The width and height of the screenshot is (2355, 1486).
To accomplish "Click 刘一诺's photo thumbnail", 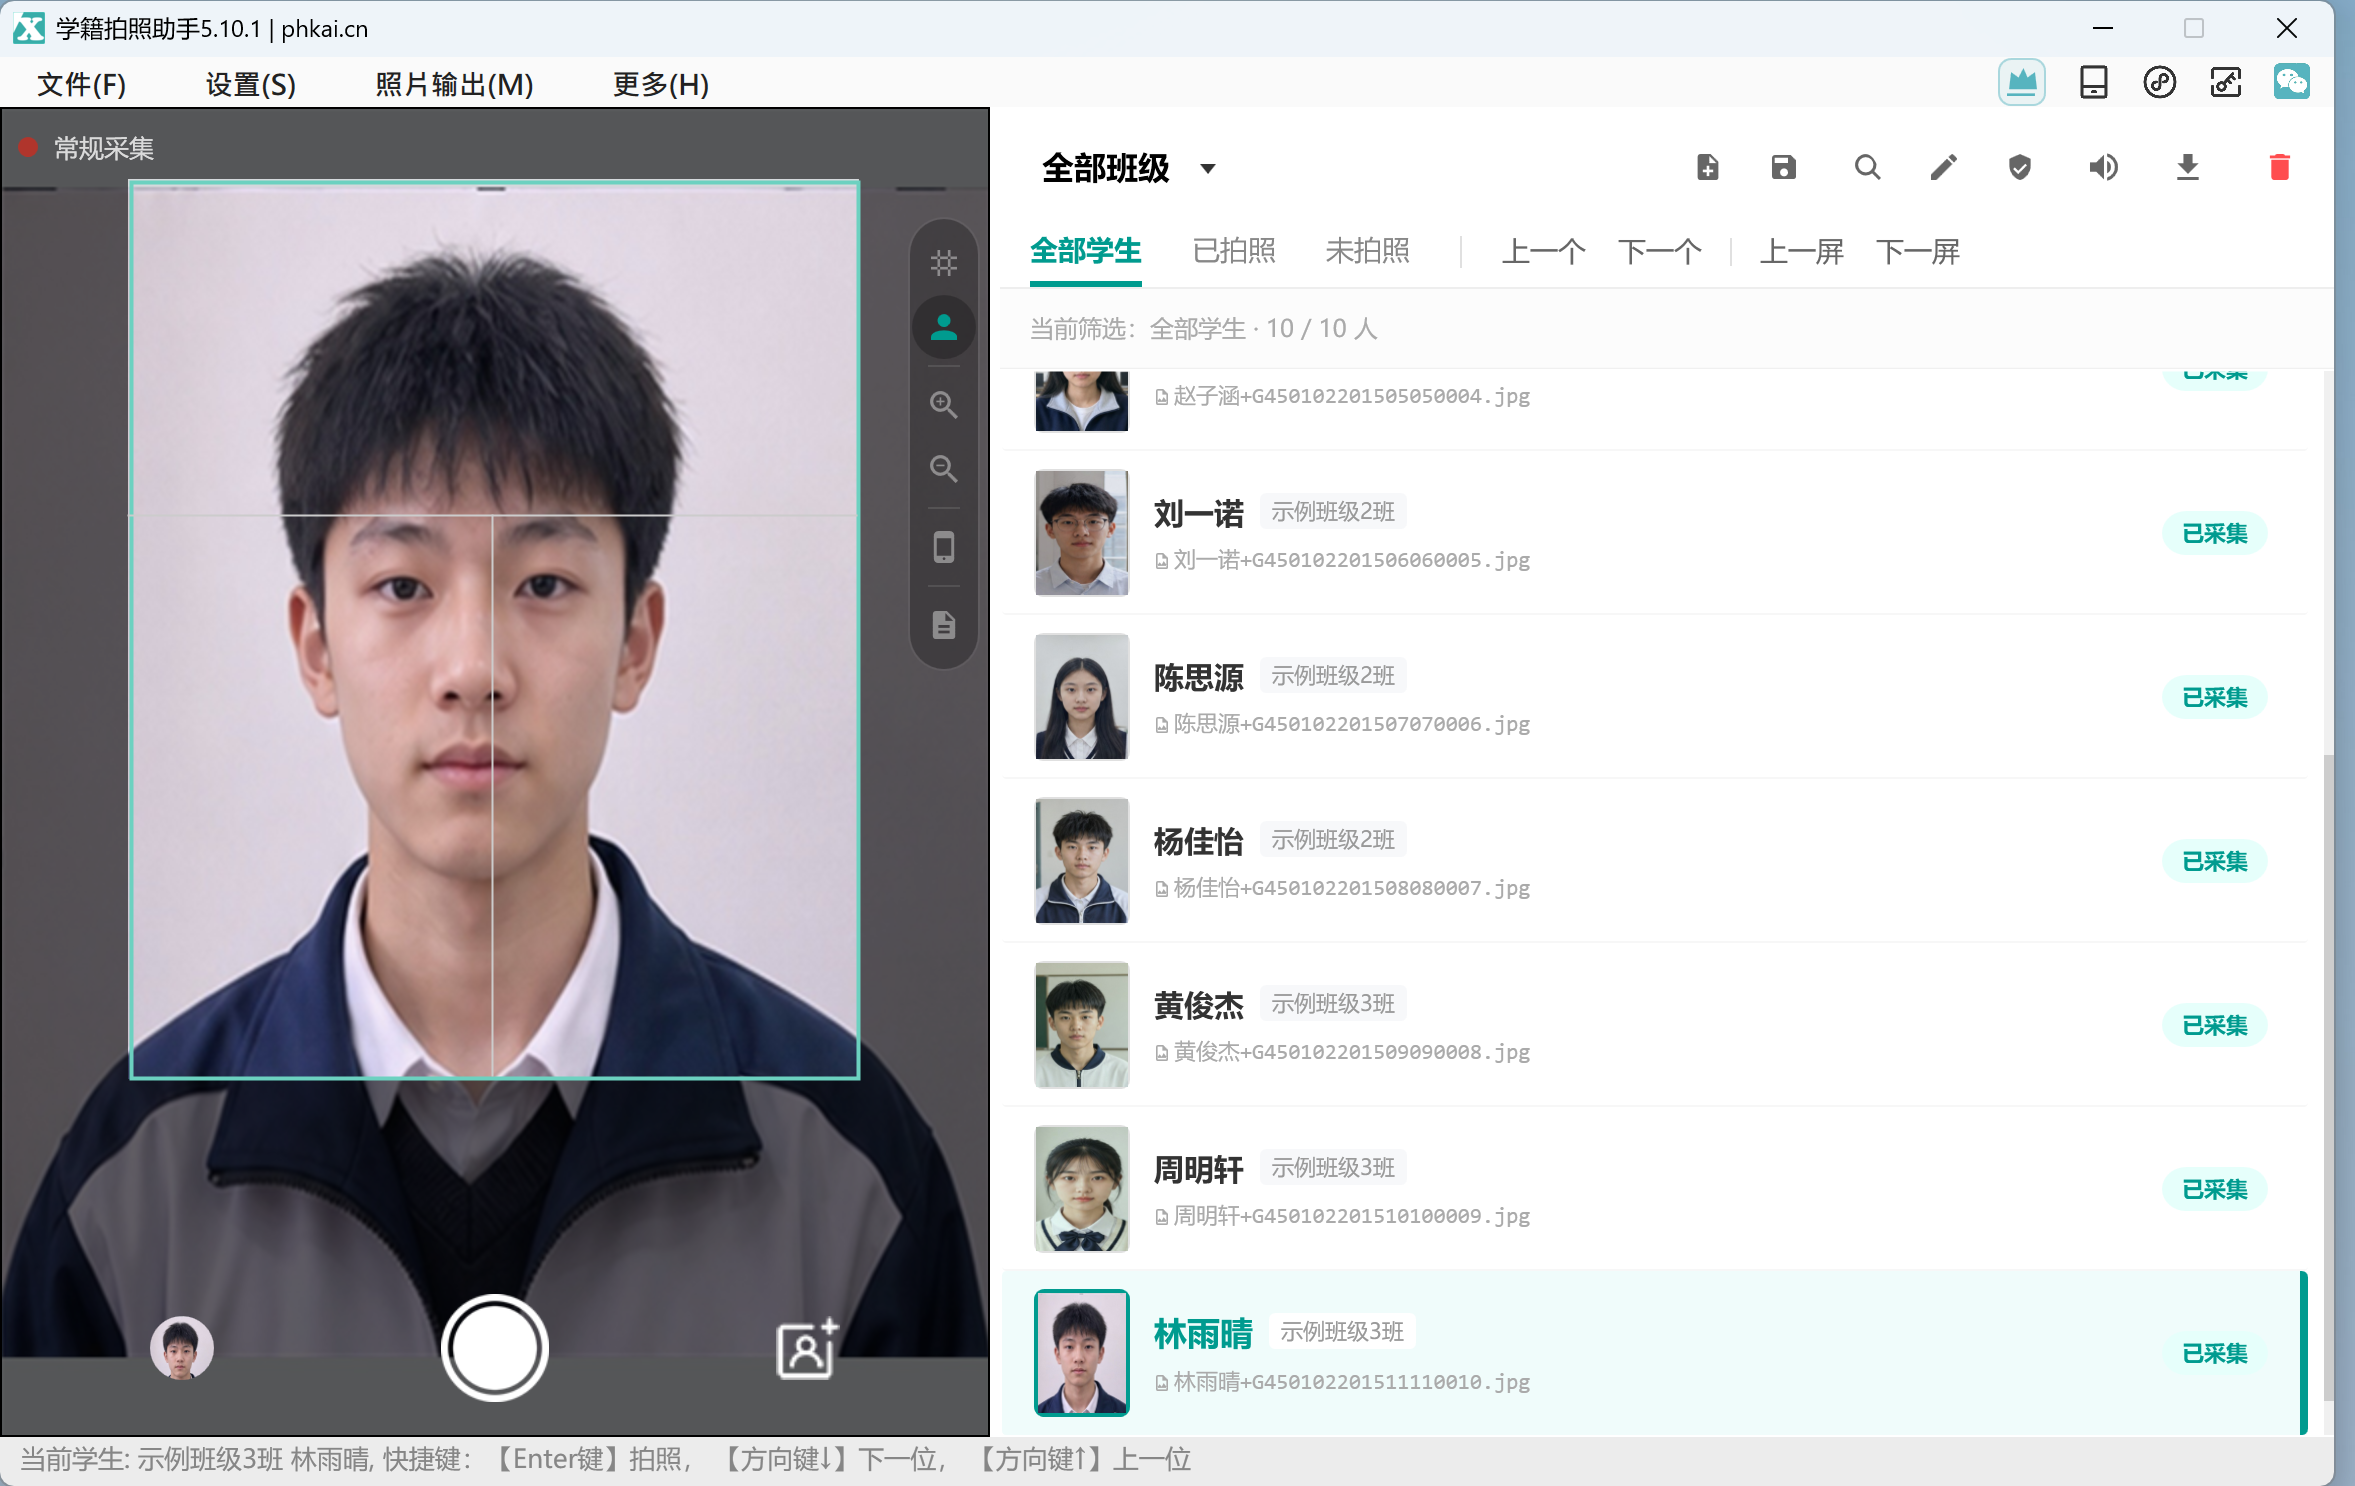I will 1081,533.
